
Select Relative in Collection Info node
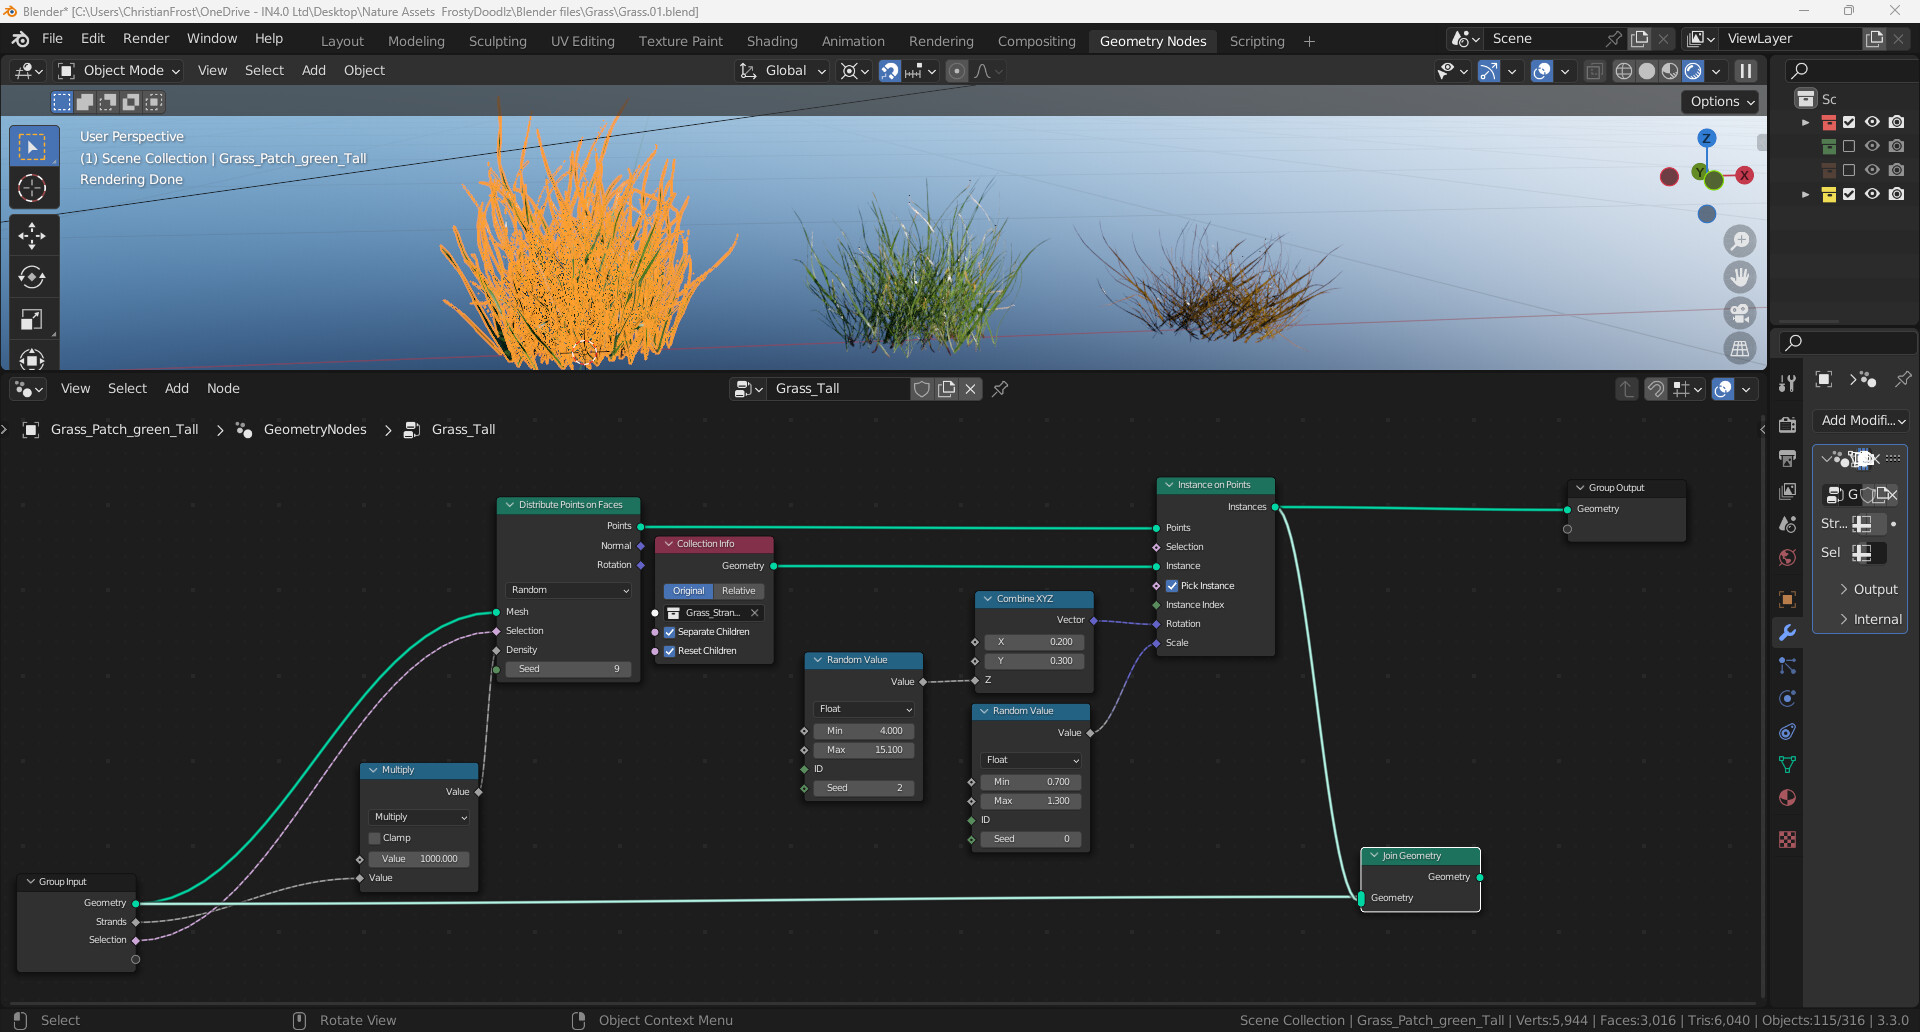click(738, 591)
